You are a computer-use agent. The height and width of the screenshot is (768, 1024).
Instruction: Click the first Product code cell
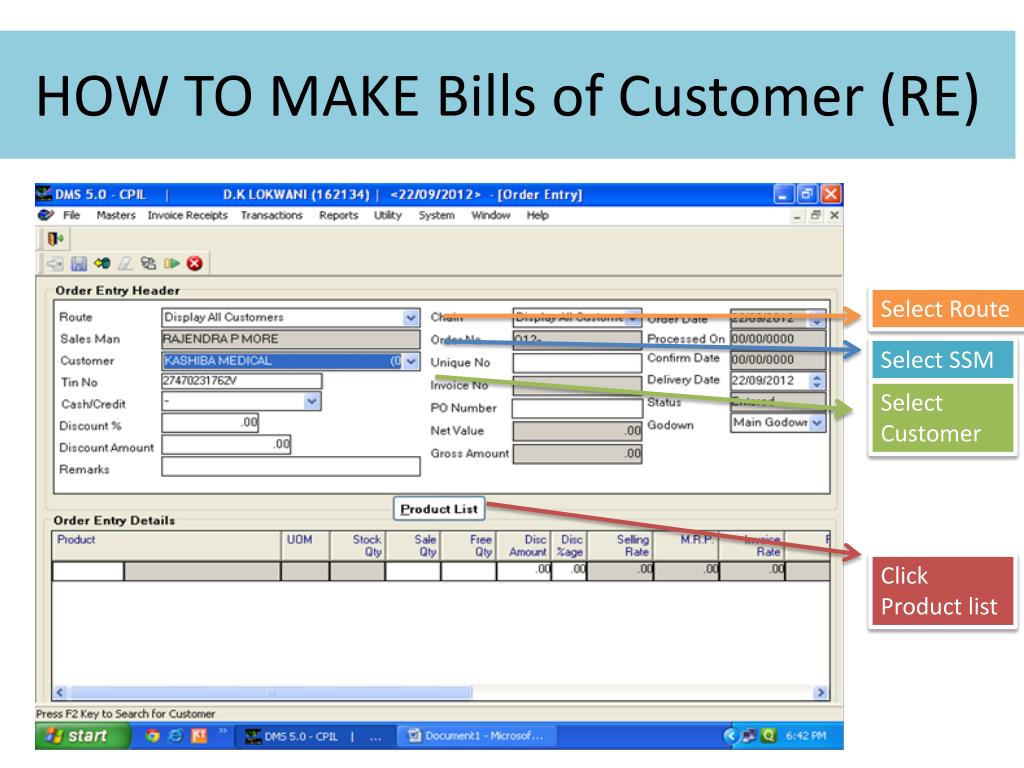[x=88, y=571]
